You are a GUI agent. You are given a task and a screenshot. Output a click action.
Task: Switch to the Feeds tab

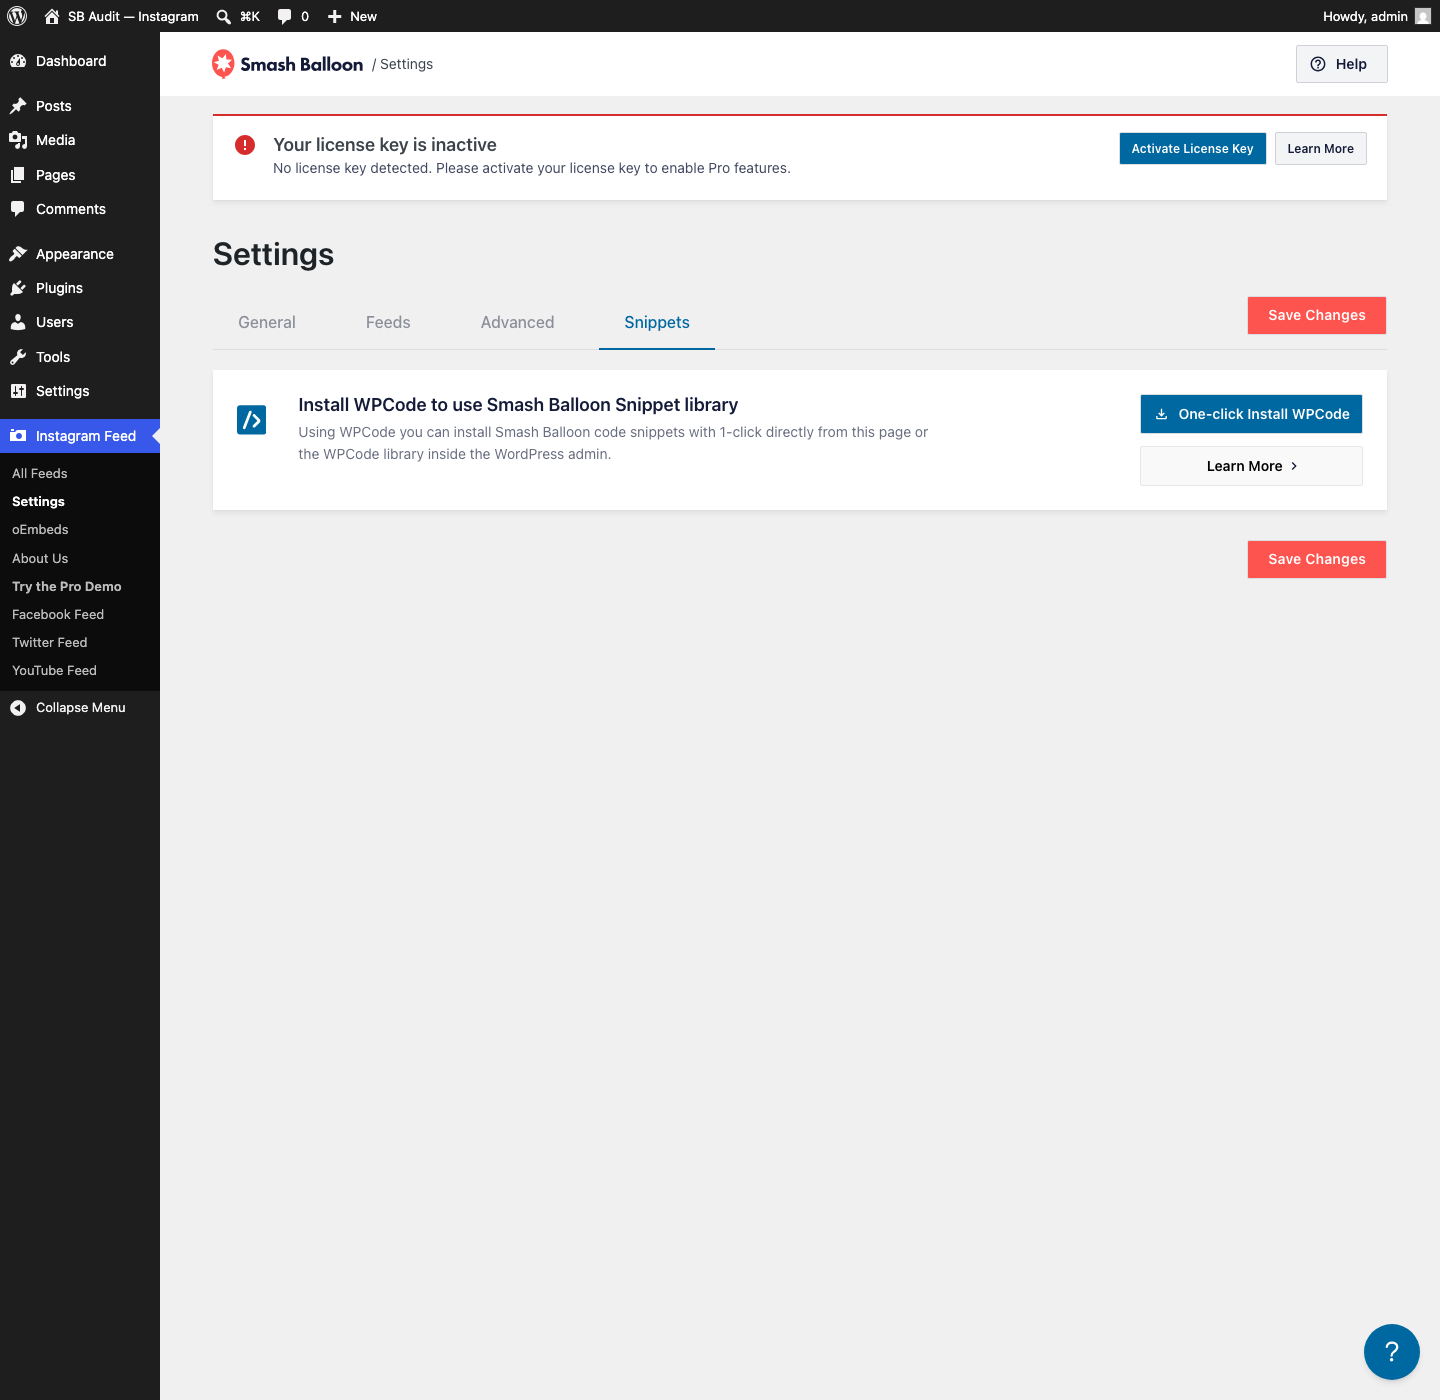point(388,322)
